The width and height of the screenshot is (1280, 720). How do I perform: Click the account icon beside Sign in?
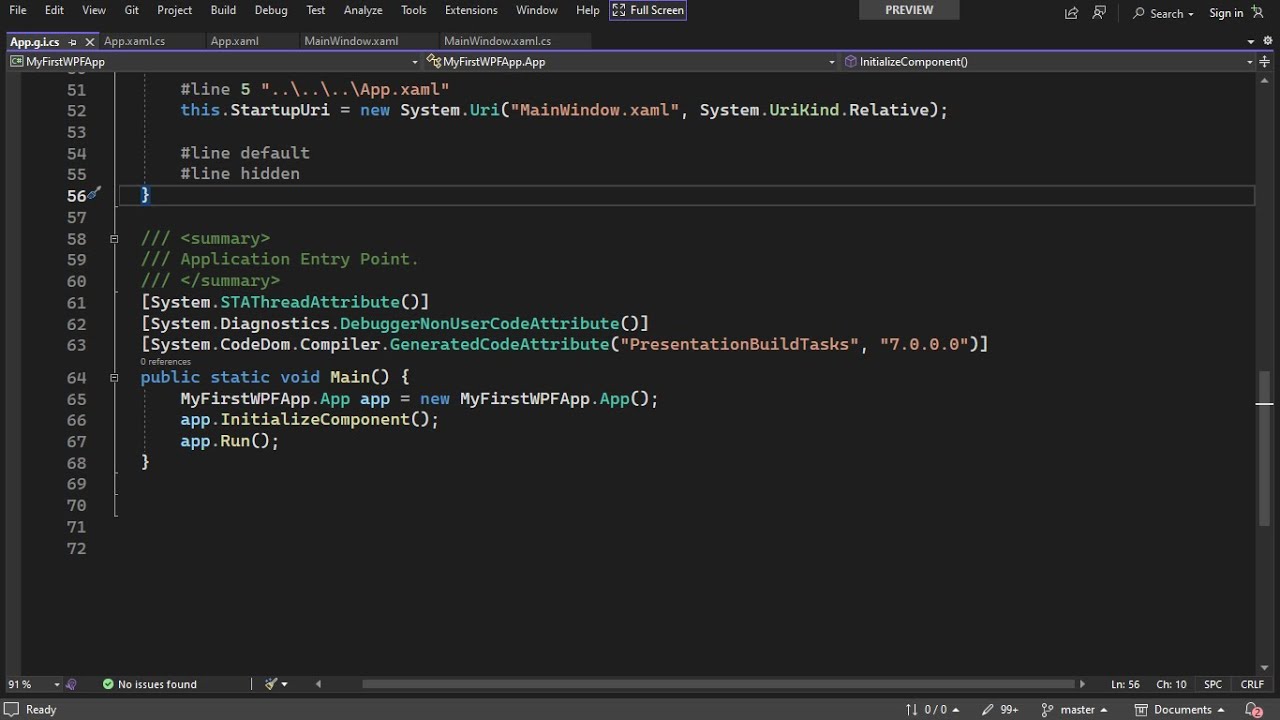[x=1258, y=13]
